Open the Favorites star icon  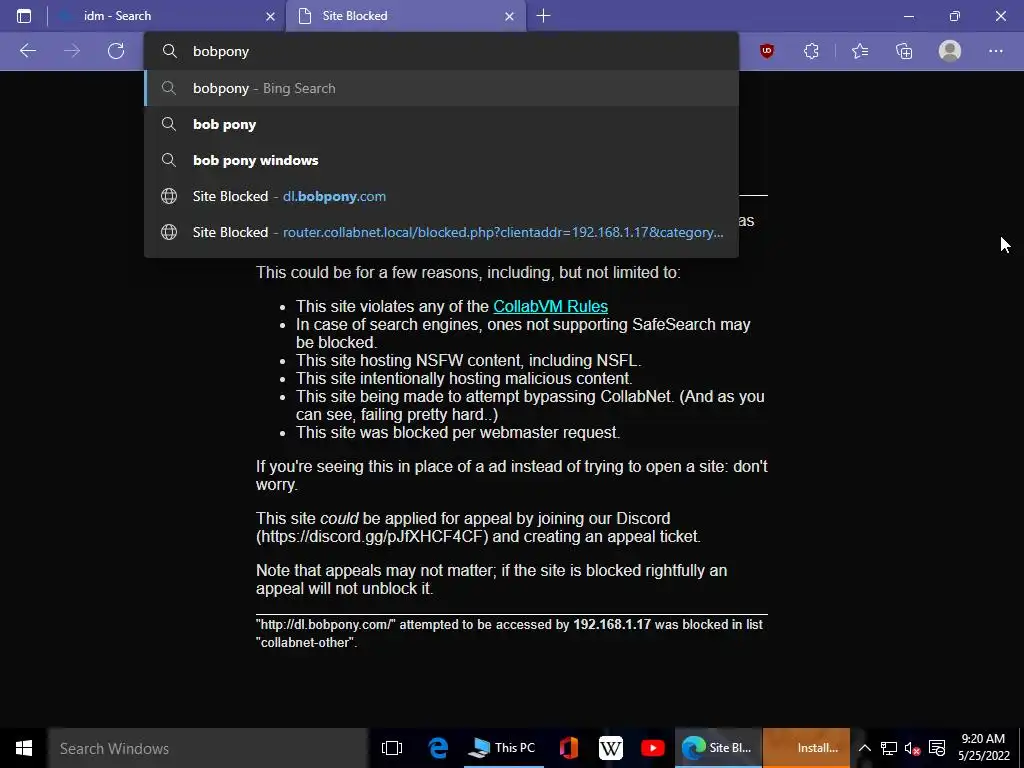point(860,51)
